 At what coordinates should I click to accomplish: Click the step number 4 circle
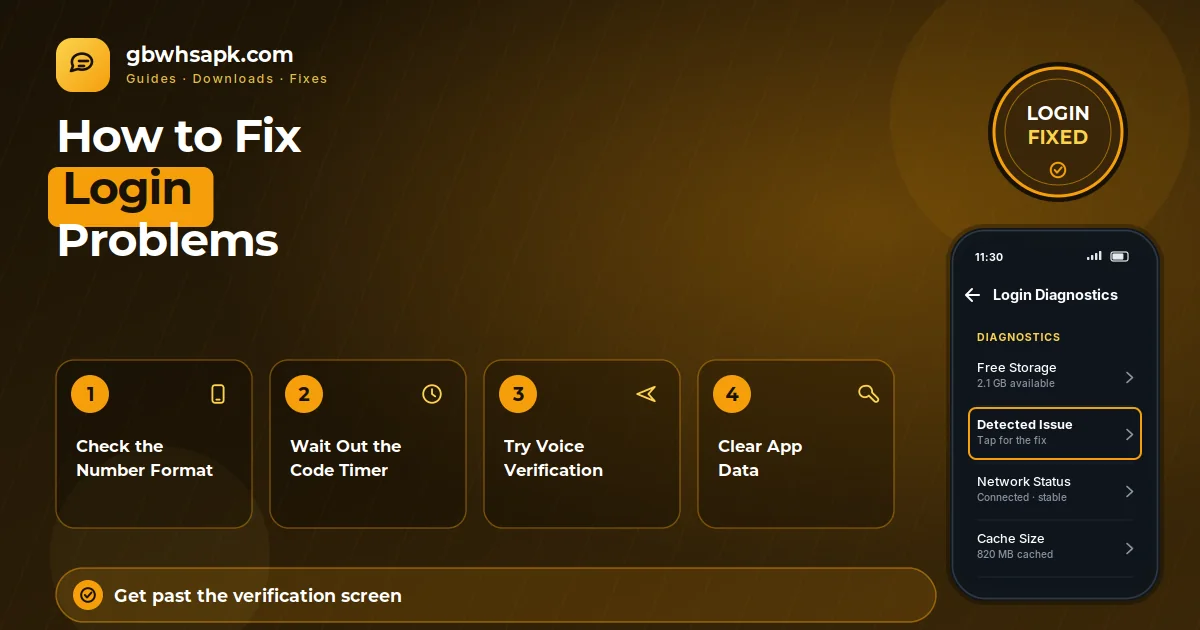coord(732,394)
